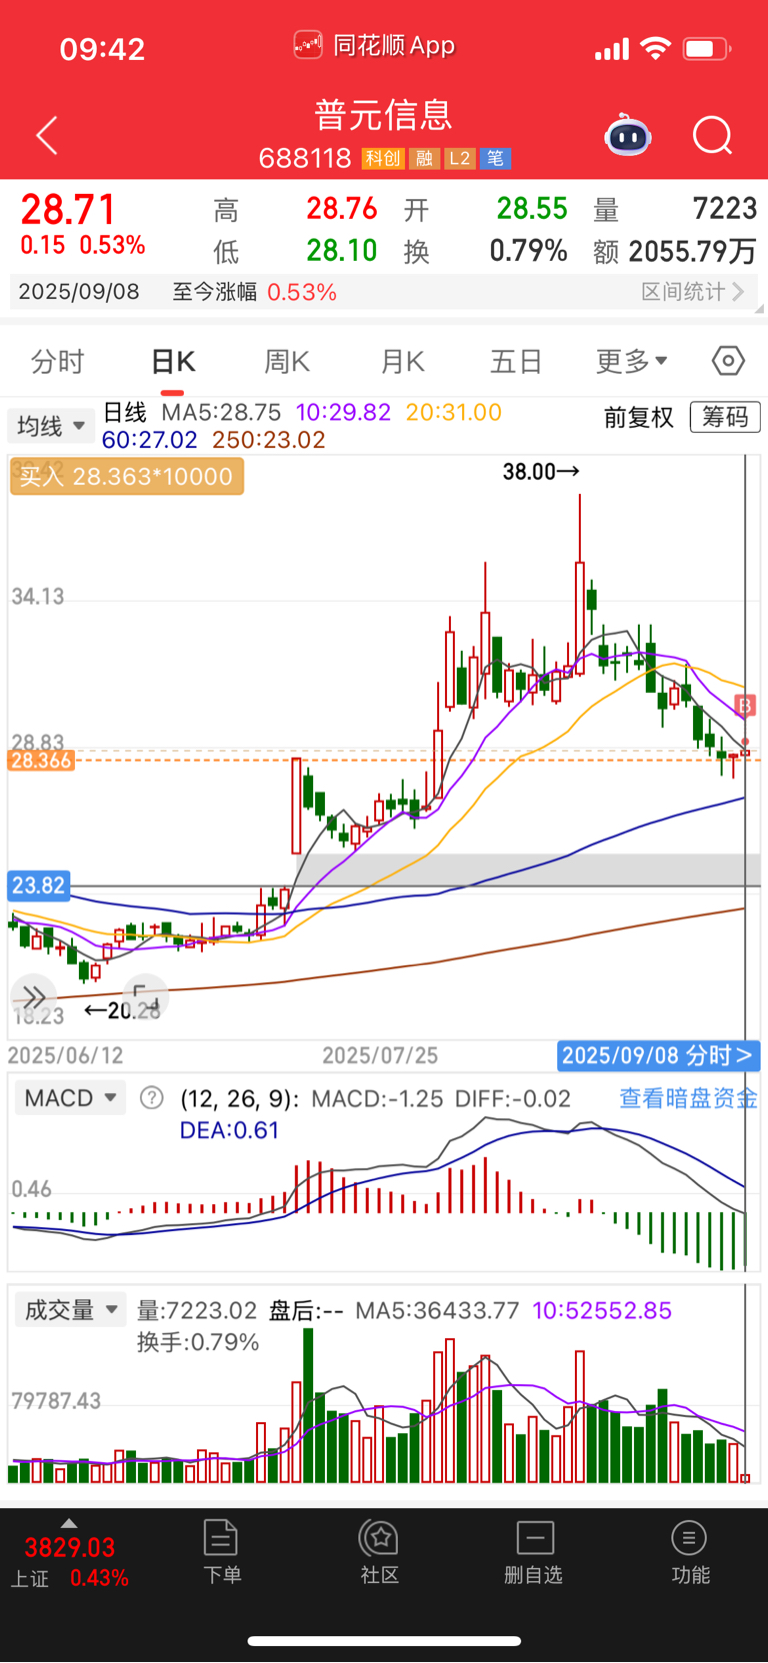Tap the 筹码 chip distribution button
Image resolution: width=768 pixels, height=1663 pixels.
click(725, 417)
